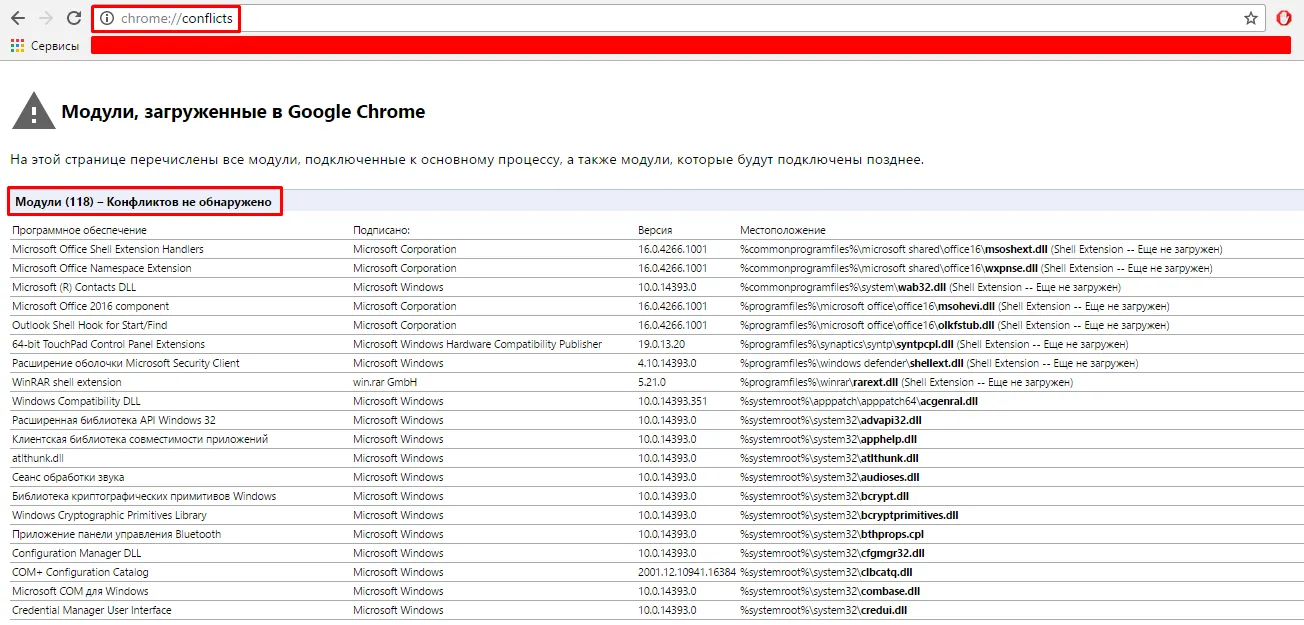
Task: Select Microsoft COM для Windows entry
Action: point(80,591)
